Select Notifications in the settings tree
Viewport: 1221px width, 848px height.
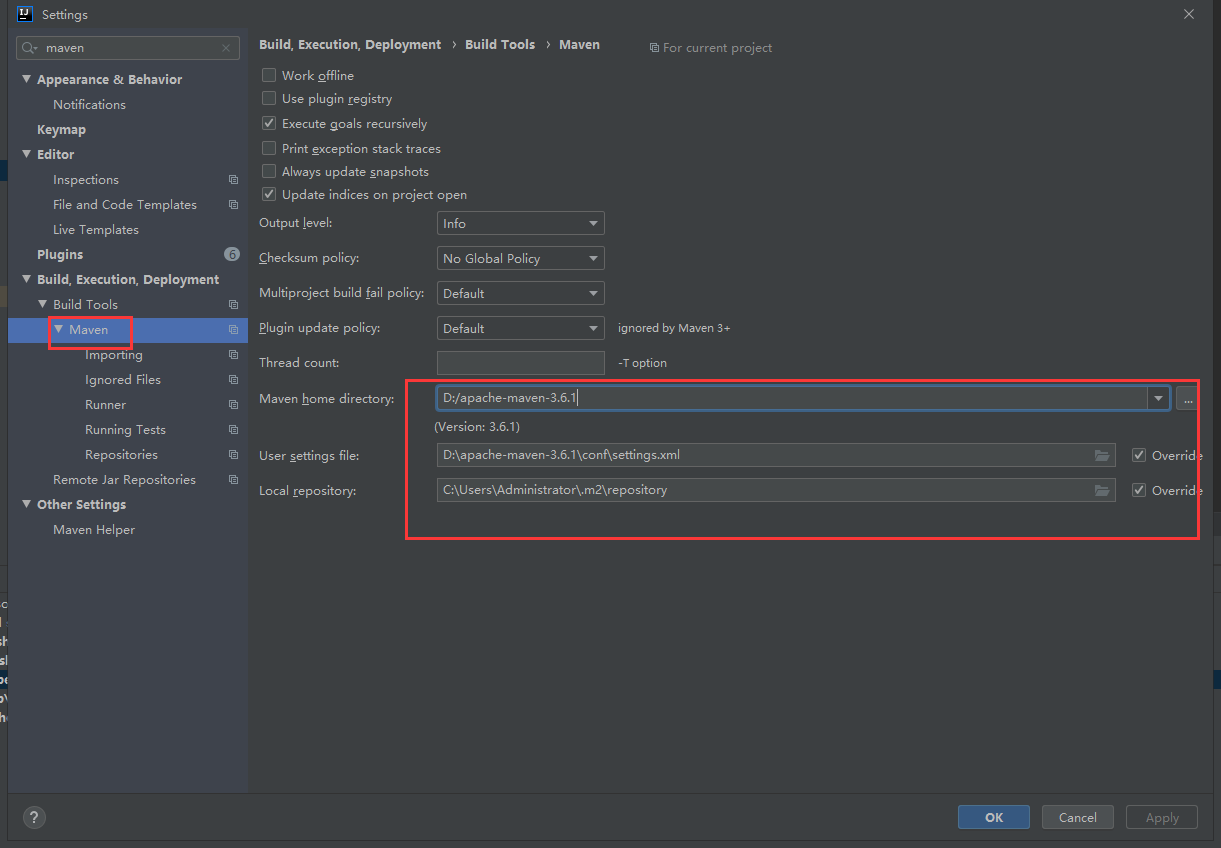point(90,105)
